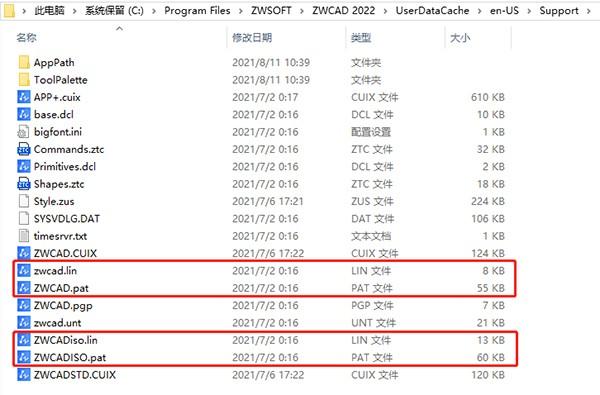The width and height of the screenshot is (600, 395).
Task: Expand chevron after UserDataCache breadcrumb
Action: pos(479,11)
